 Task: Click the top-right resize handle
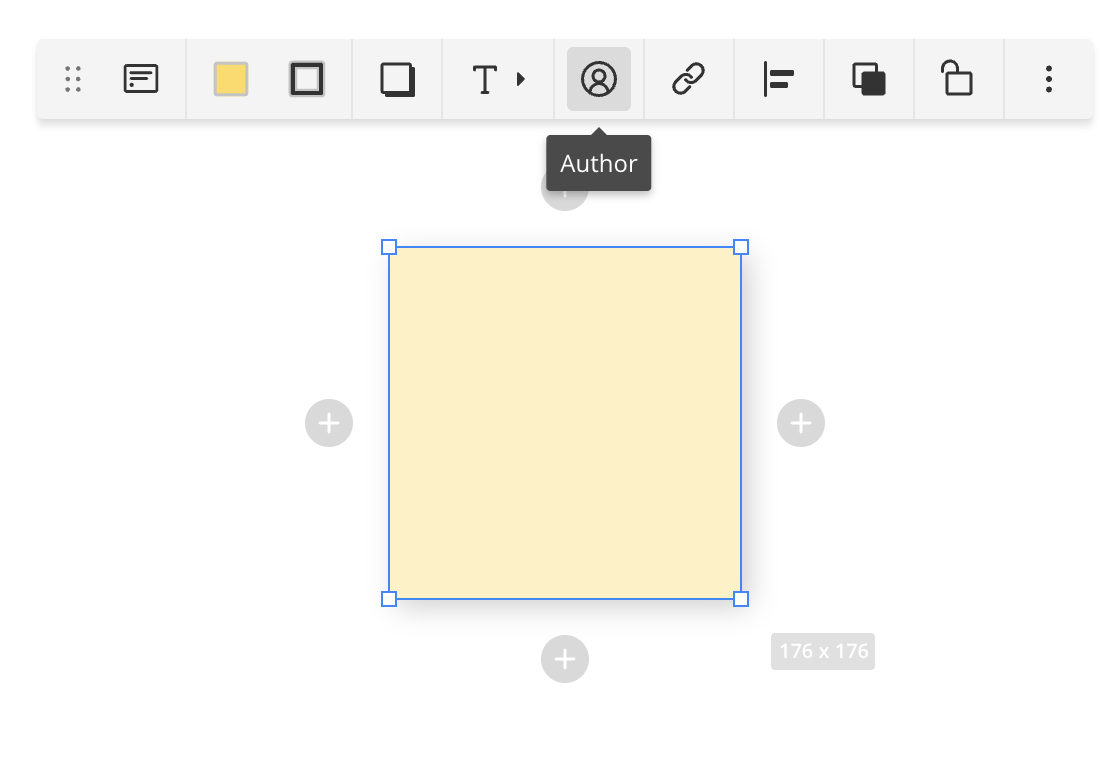click(x=741, y=247)
